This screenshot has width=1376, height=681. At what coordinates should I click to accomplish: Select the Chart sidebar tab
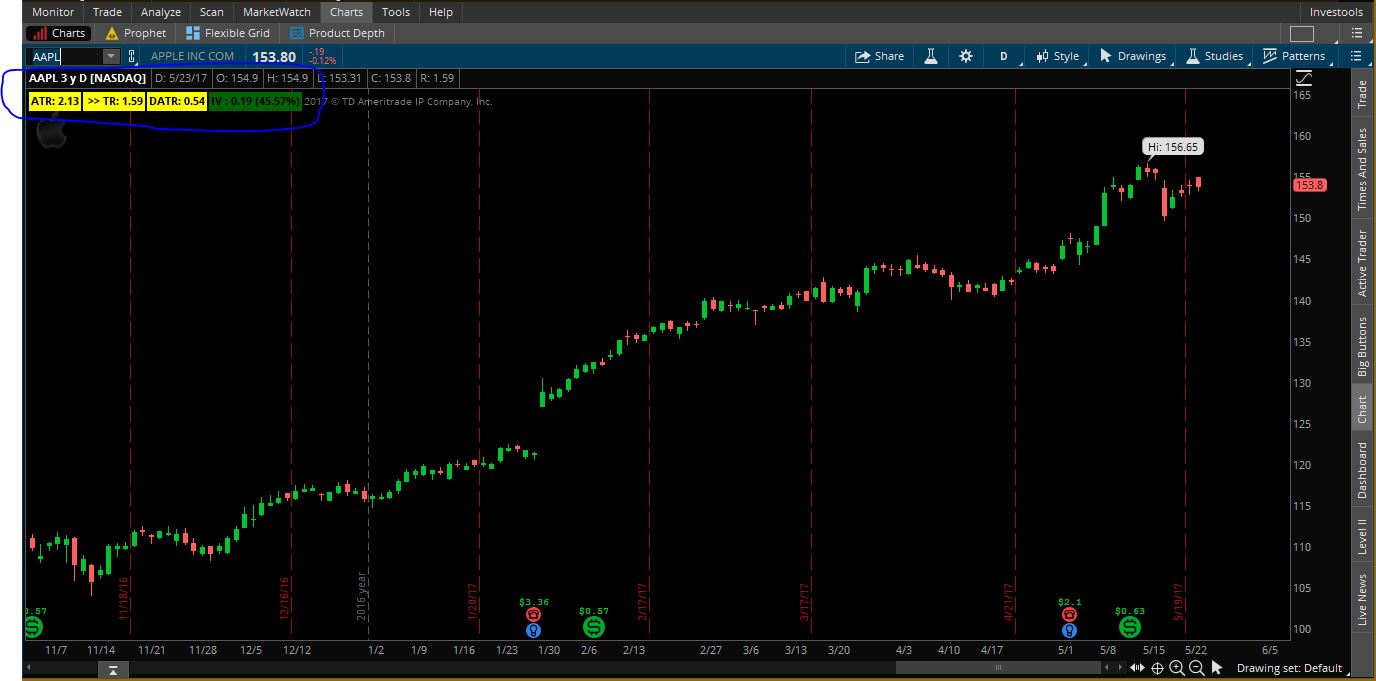click(x=1362, y=409)
